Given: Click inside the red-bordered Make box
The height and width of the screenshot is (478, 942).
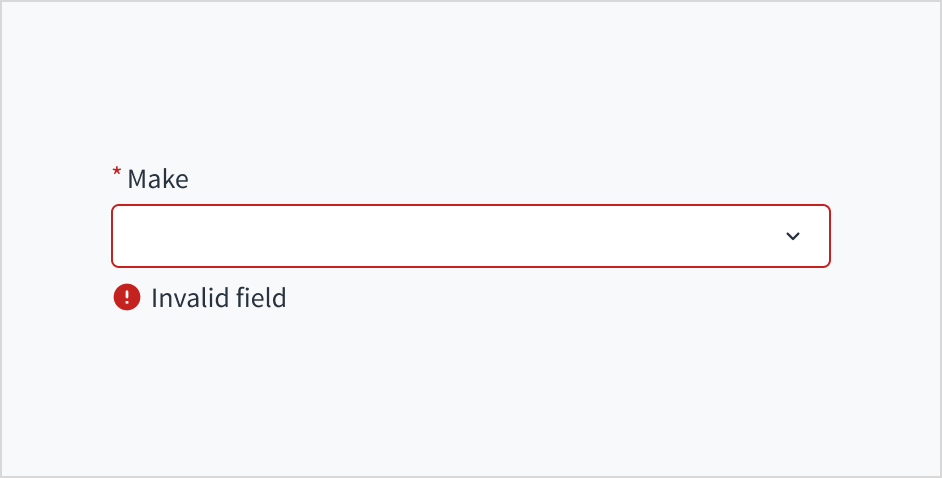Looking at the screenshot, I should pyautogui.click(x=450, y=236).
